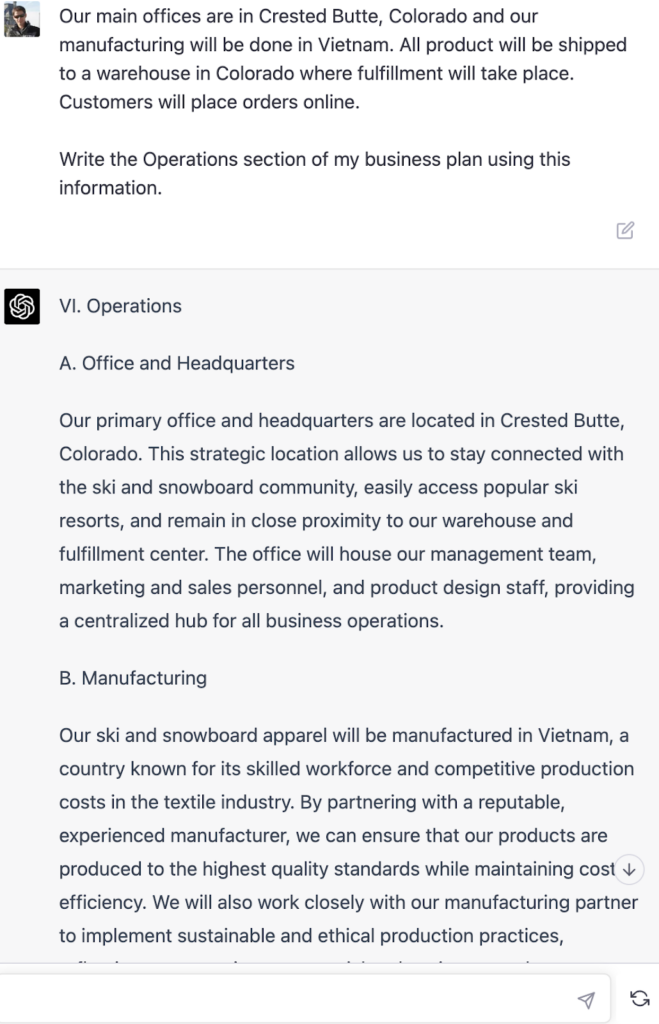Image resolution: width=659 pixels, height=1024 pixels.
Task: Select the 'A. Office and Headquarters' subheading
Action: tap(176, 363)
